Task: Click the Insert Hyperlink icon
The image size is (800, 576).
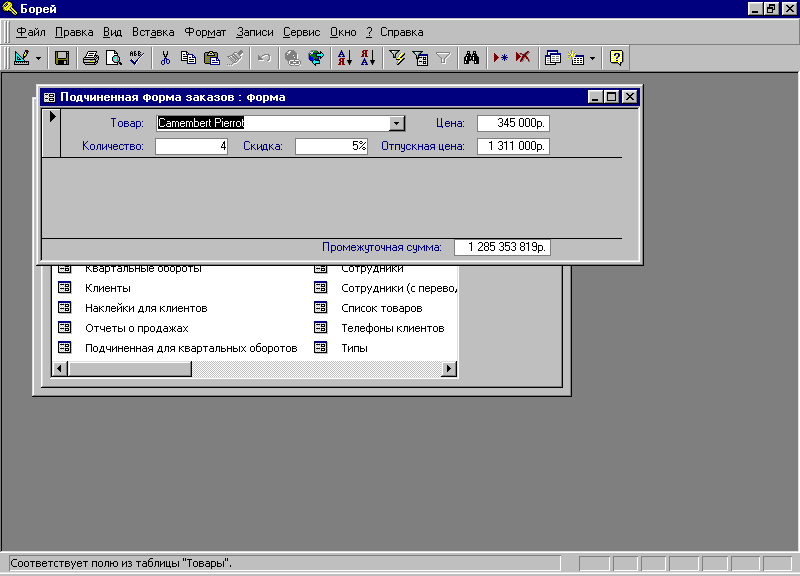Action: [x=292, y=58]
